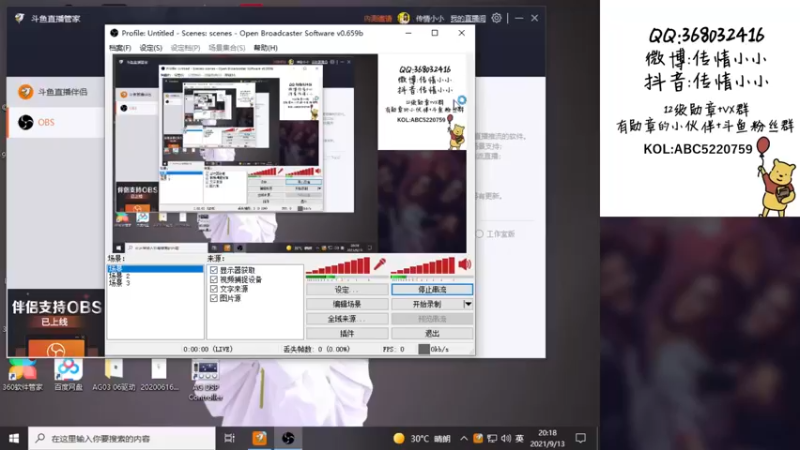
Task: Open Task View on the taskbar
Action: coord(230,438)
